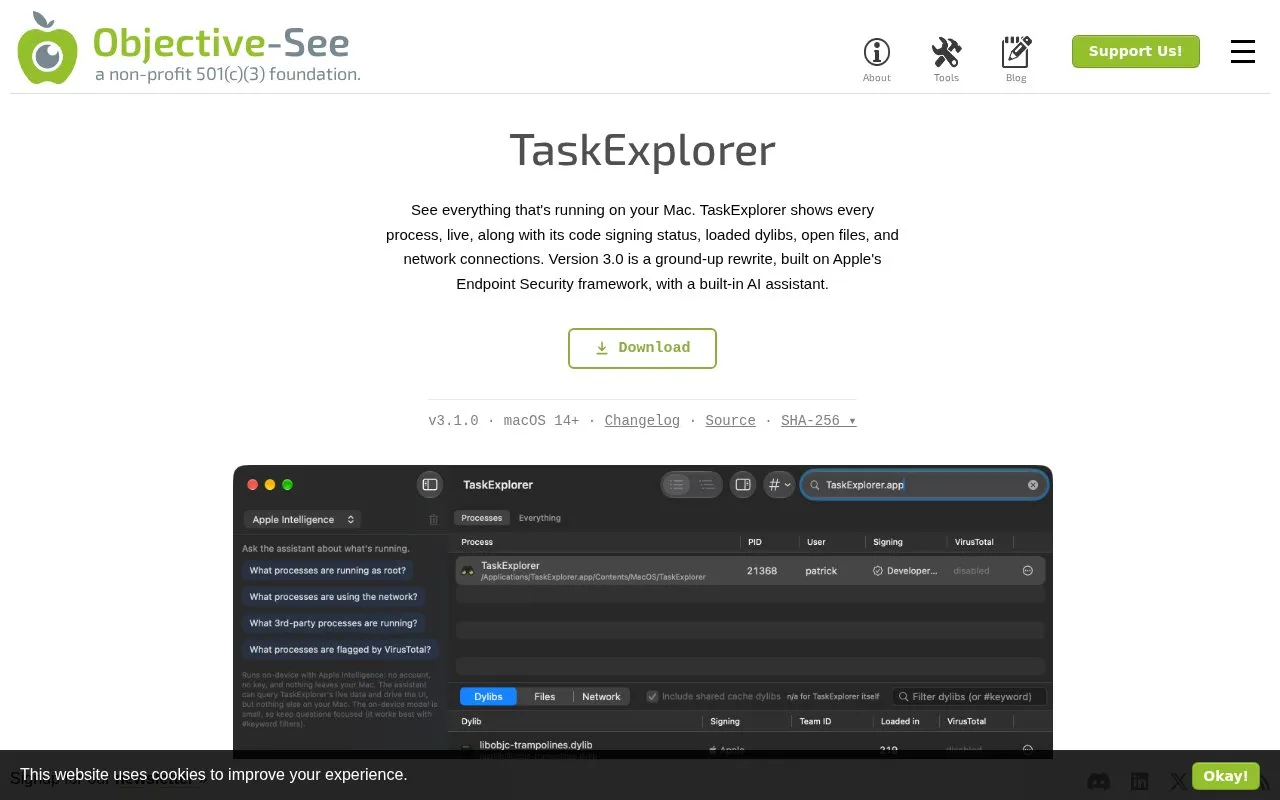This screenshot has height=800, width=1280.
Task: Click the tree list view icon in screenshot
Action: coord(706,484)
